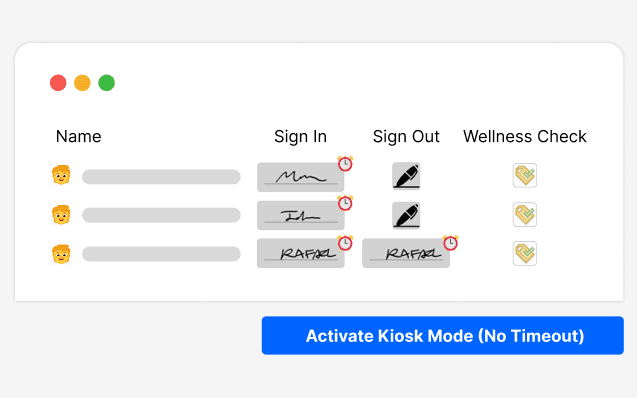Open second row wellness check tag icon
637x398 pixels.
524,214
